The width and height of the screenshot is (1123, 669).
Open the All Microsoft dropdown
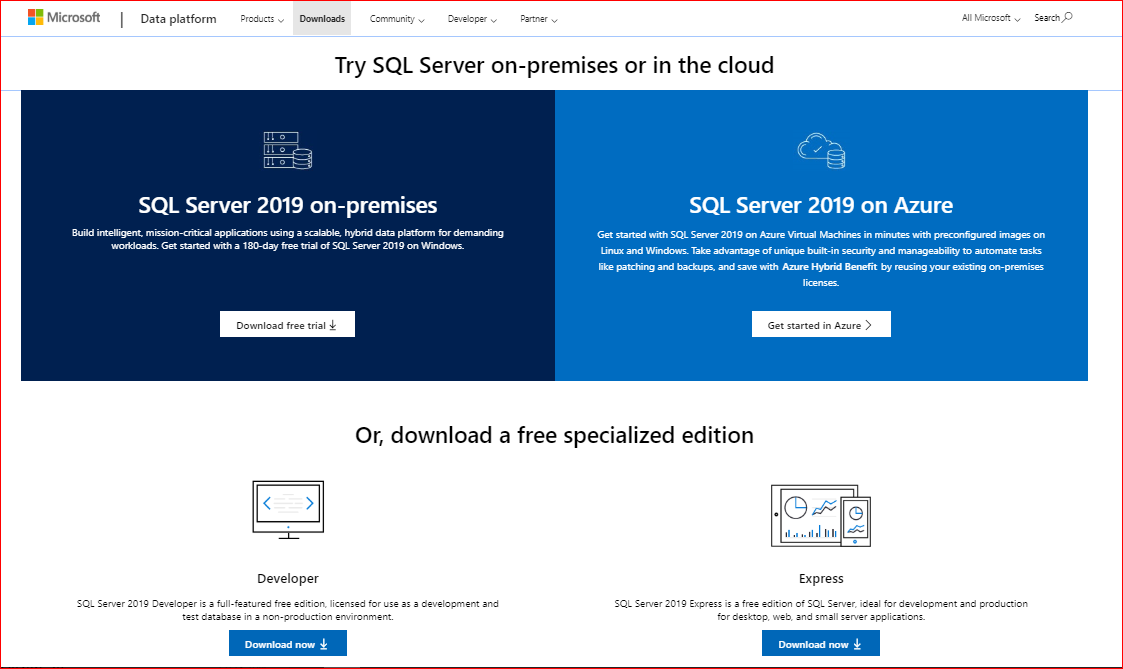click(x=991, y=18)
